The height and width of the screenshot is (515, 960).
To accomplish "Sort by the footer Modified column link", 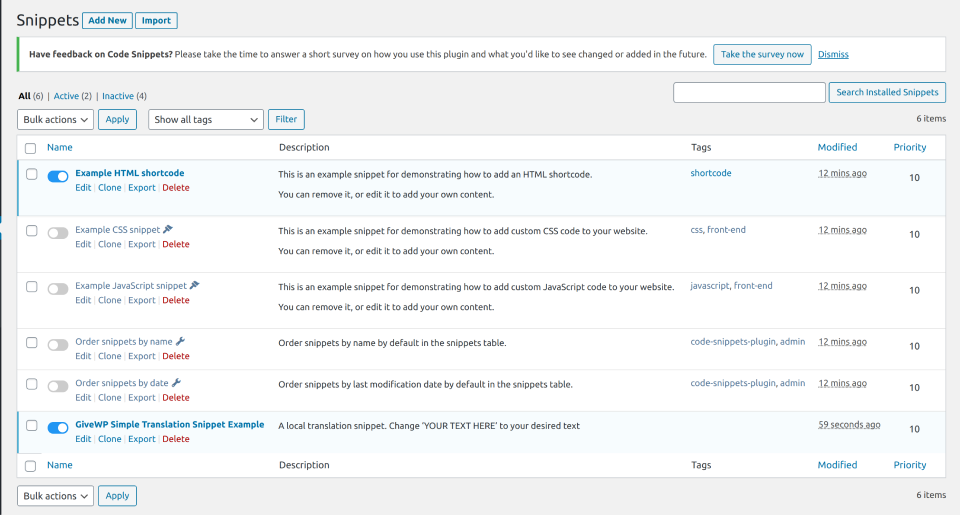I will (837, 465).
